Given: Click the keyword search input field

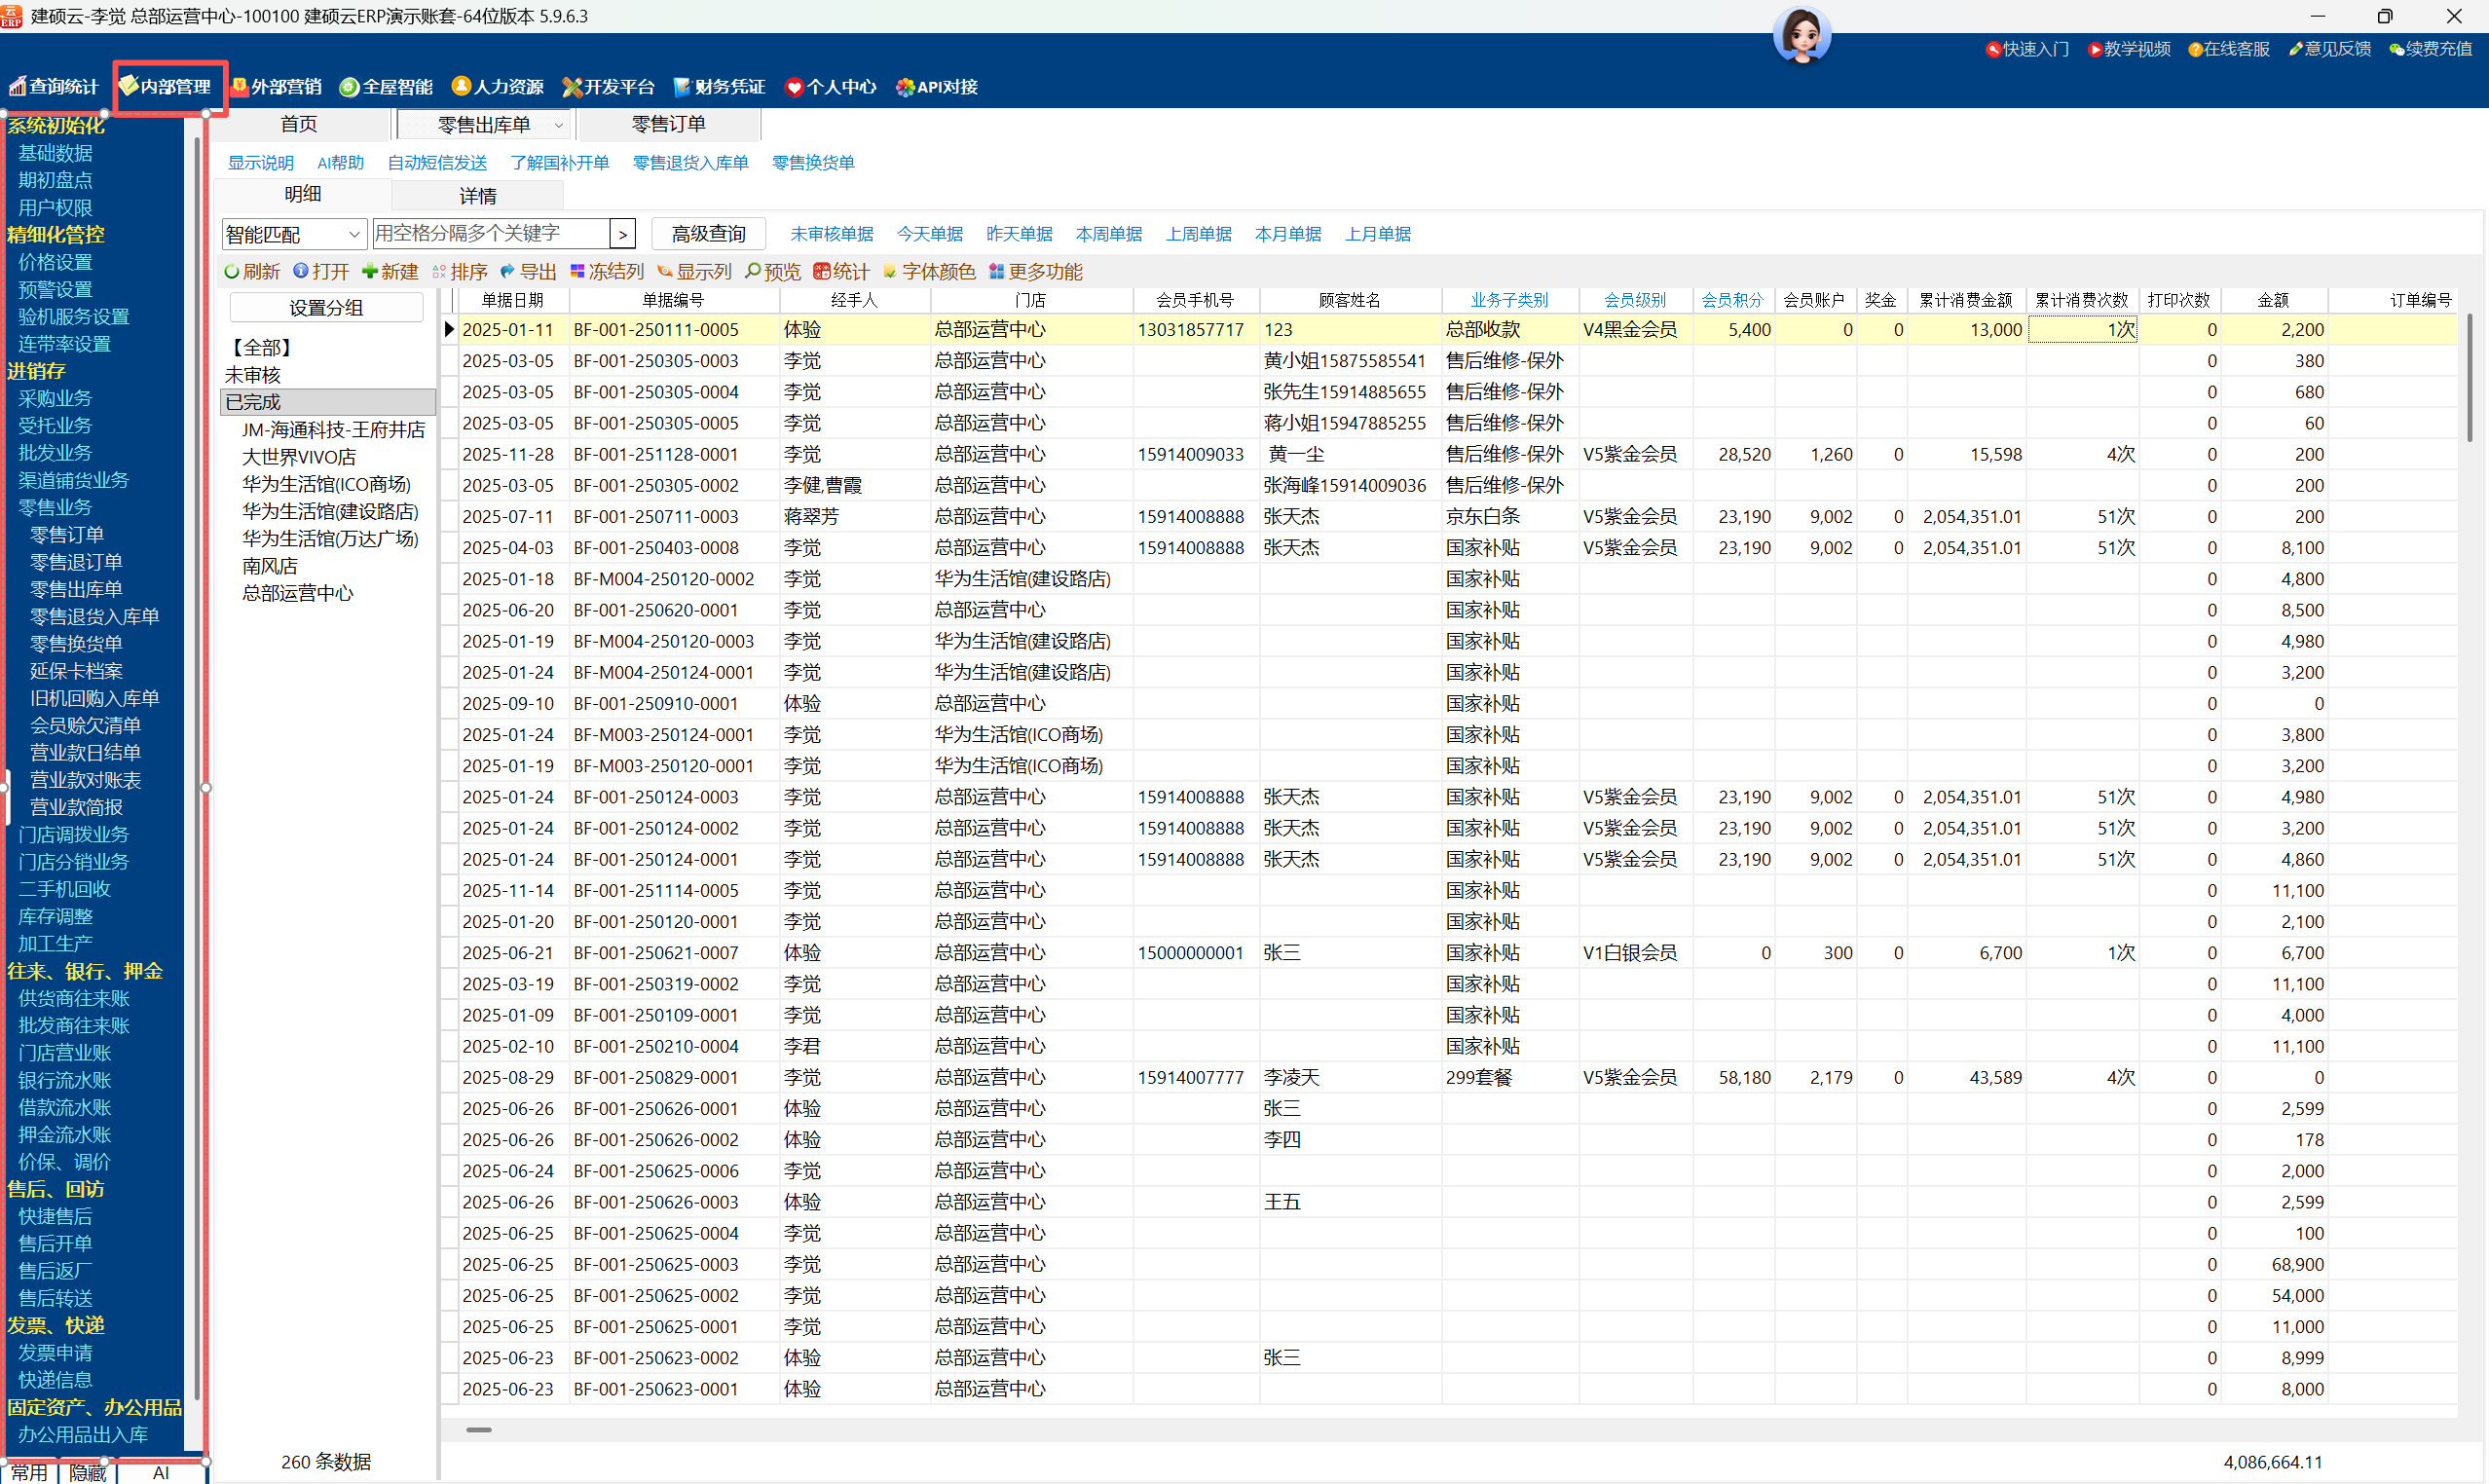Looking at the screenshot, I should [490, 234].
